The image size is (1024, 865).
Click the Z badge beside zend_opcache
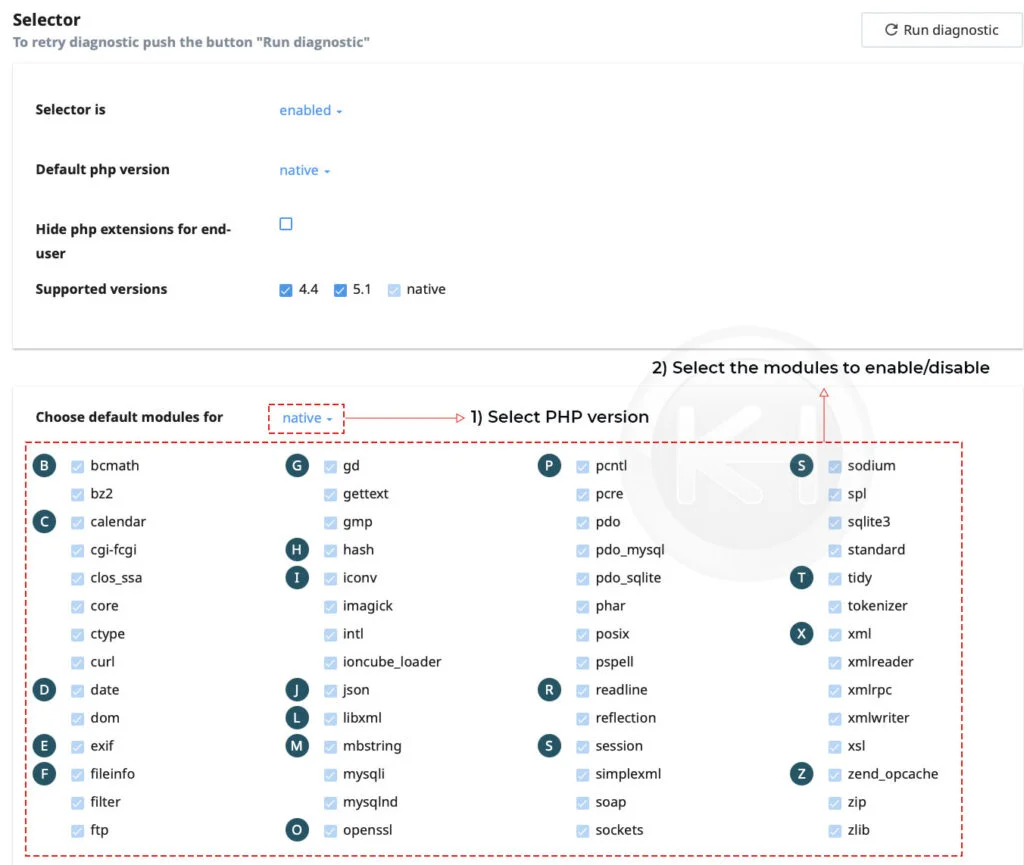click(x=801, y=773)
